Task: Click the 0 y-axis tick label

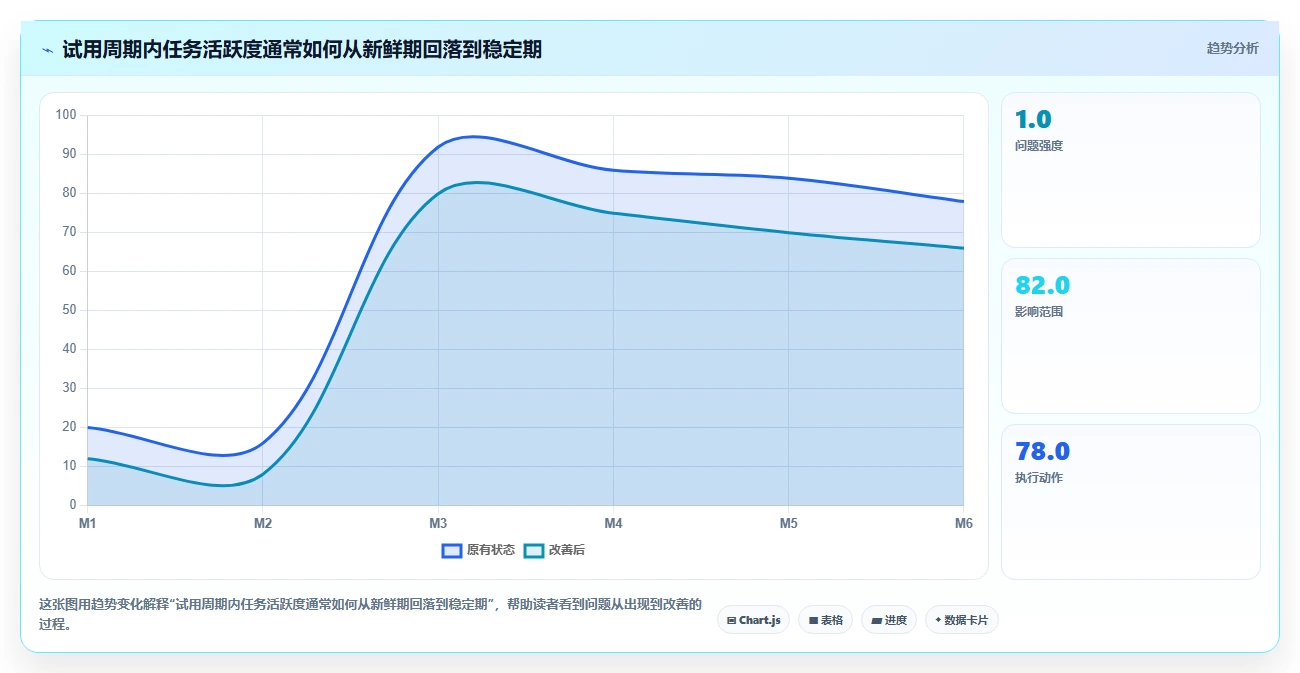Action: click(x=73, y=505)
